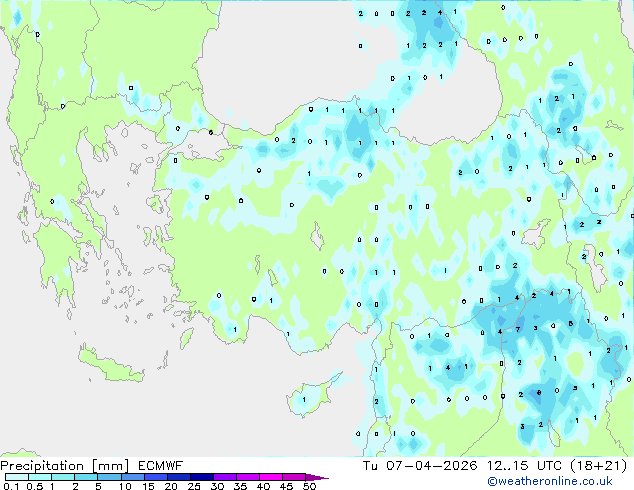The image size is (634, 490).
Task: Click the dark navy 25–30 mm legend swatch
Action: 202,477
